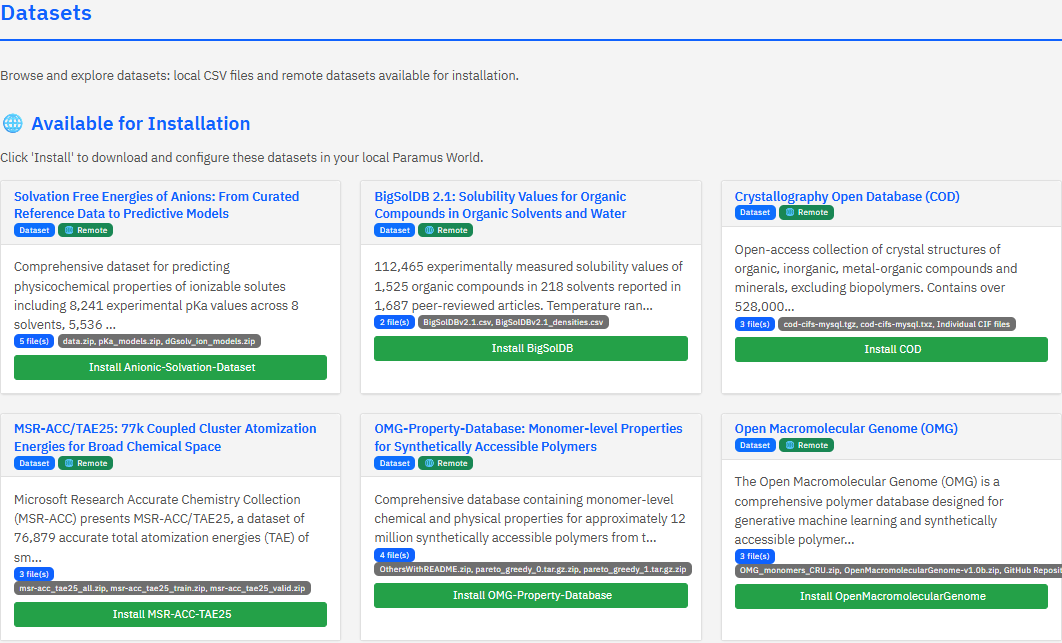Install the MSR-ACC-TAE25 dataset
Image resolution: width=1062 pixels, height=643 pixels.
pyautogui.click(x=170, y=614)
